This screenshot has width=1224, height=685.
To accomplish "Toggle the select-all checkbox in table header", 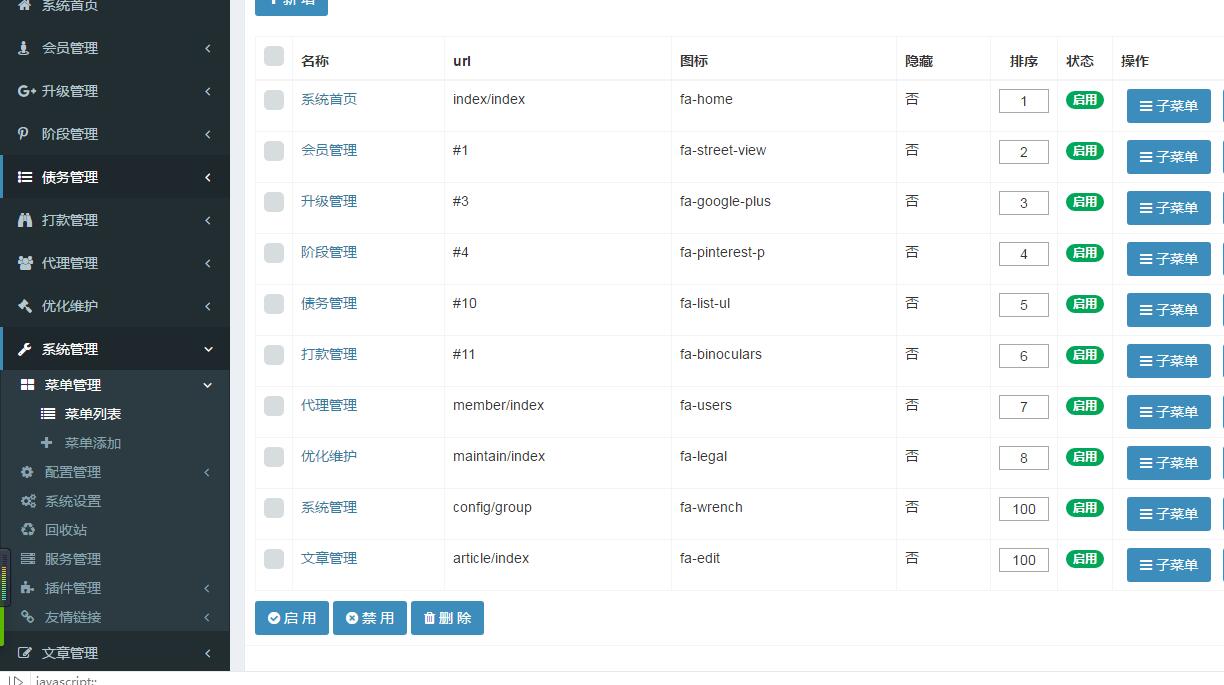I will pos(273,57).
